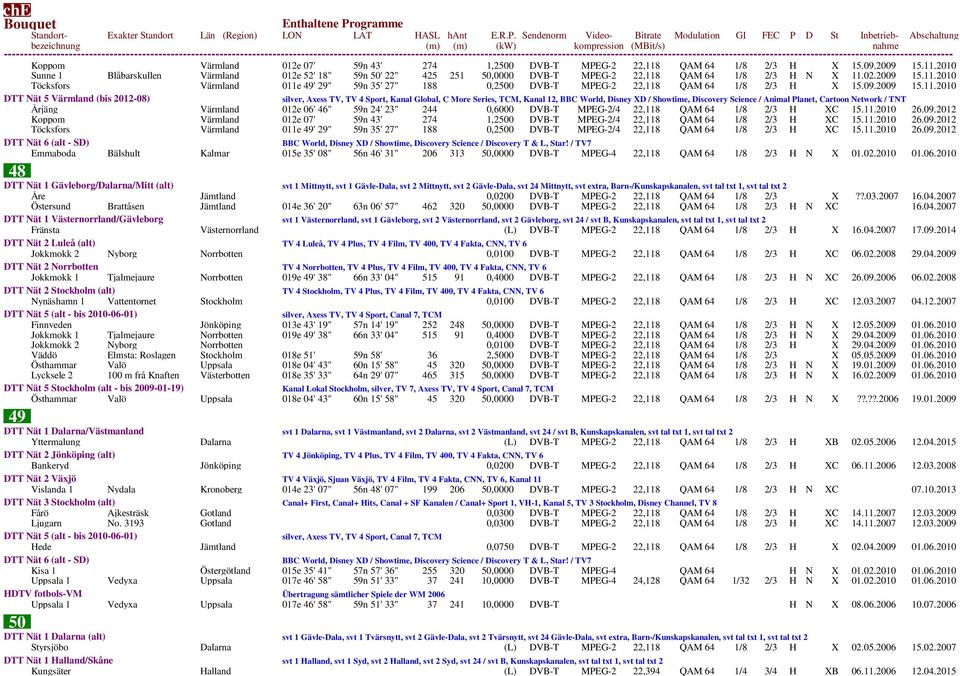The height and width of the screenshot is (676, 960).
Task: Select bouquet "HDTV fotbols-VM"
Action: click(42, 594)
